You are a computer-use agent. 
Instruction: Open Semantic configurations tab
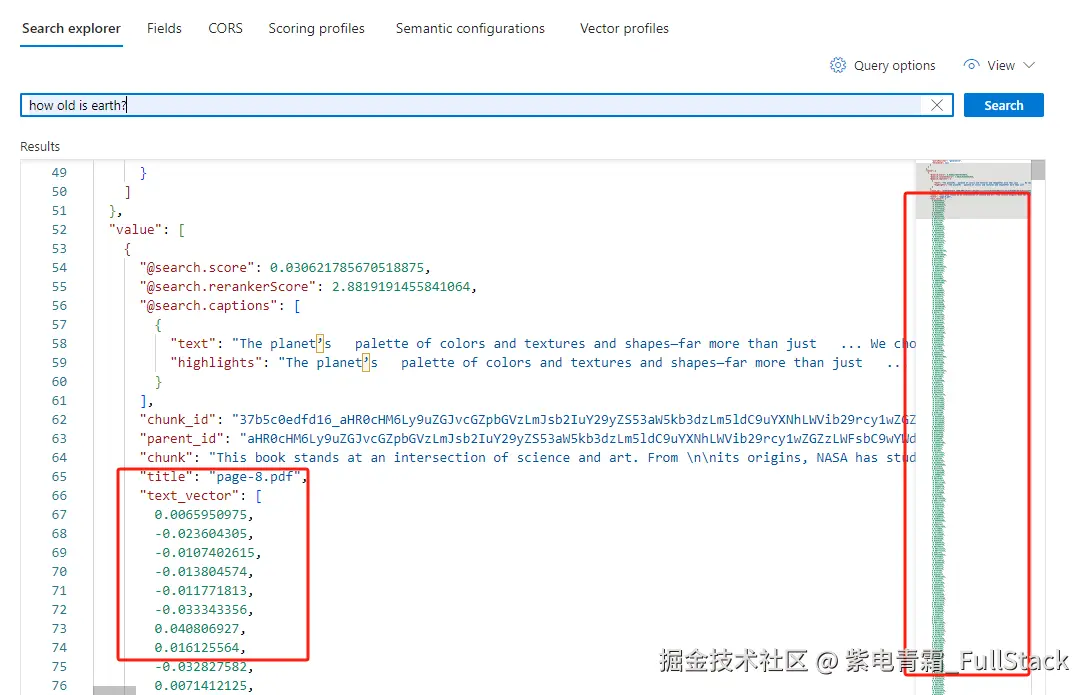pos(470,28)
